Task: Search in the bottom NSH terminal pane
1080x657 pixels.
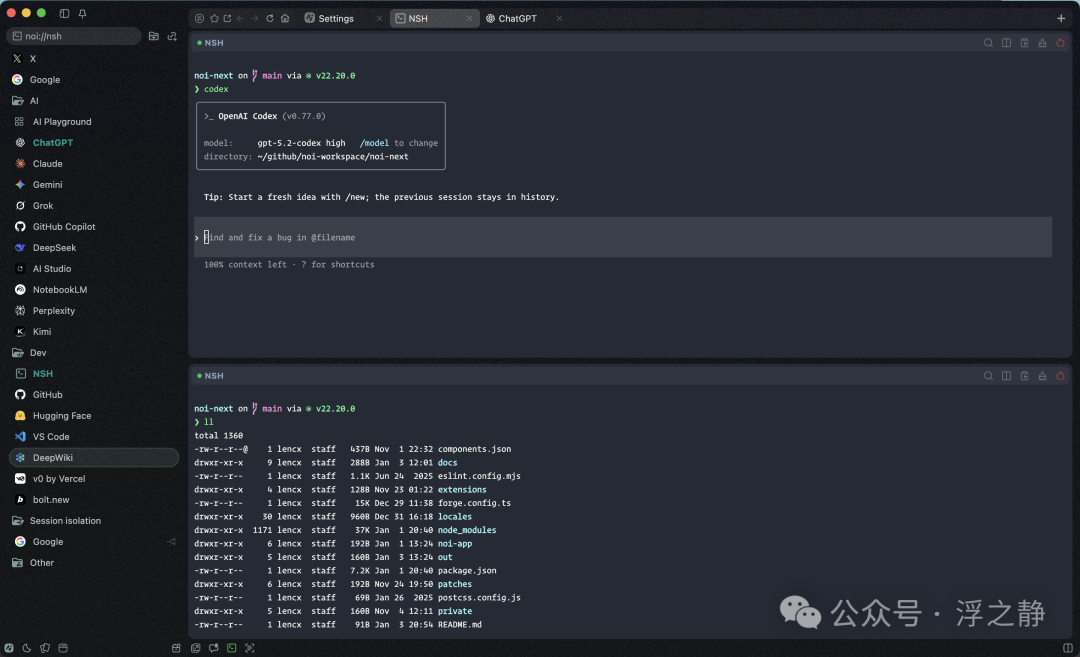Action: tap(988, 376)
